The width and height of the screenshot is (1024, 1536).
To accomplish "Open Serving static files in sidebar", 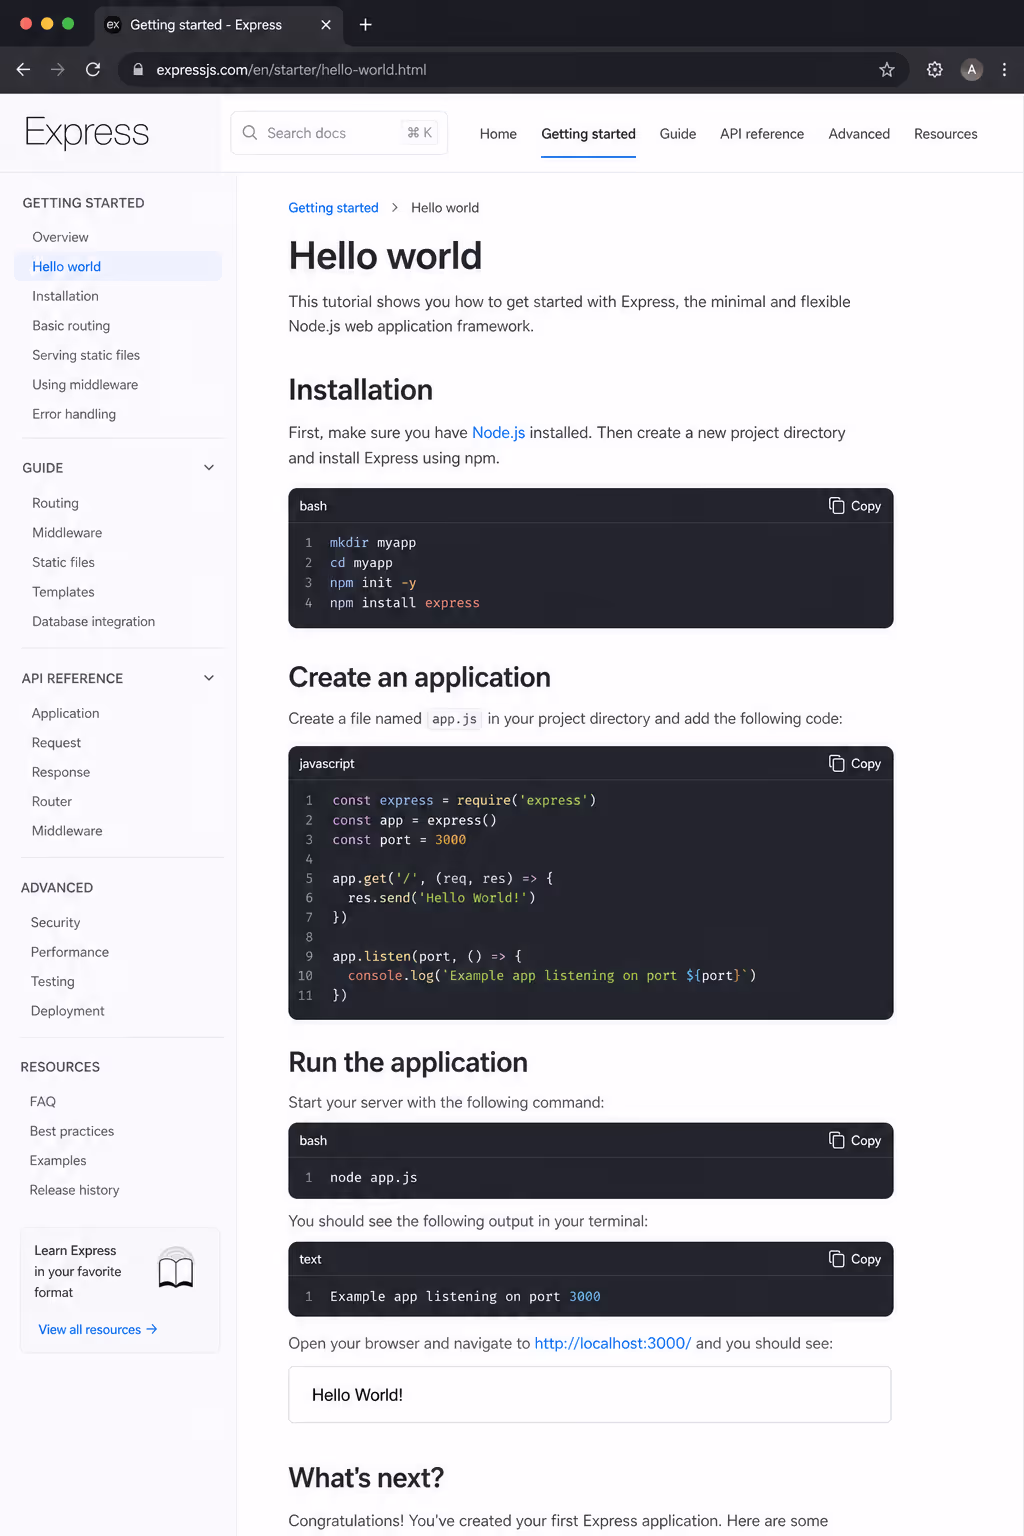I will tap(86, 355).
